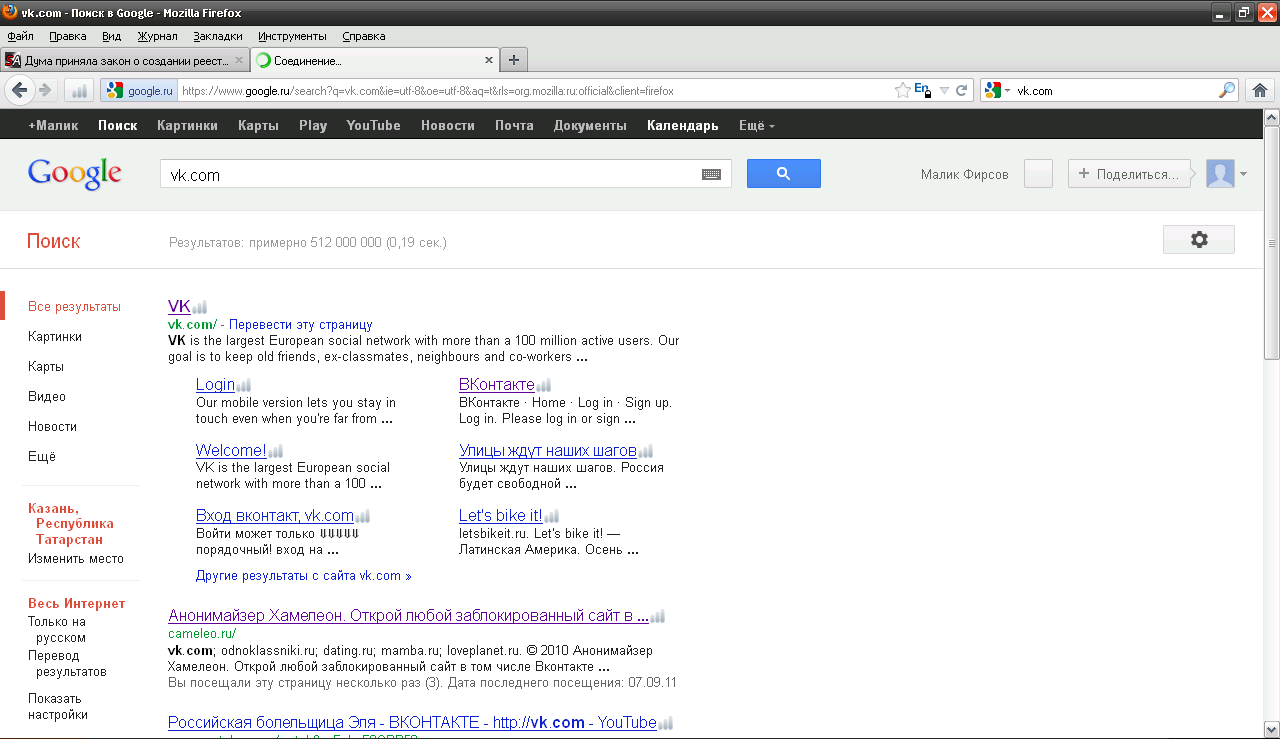
Task: Open the page rank bars toolbar icon
Action: 79,90
